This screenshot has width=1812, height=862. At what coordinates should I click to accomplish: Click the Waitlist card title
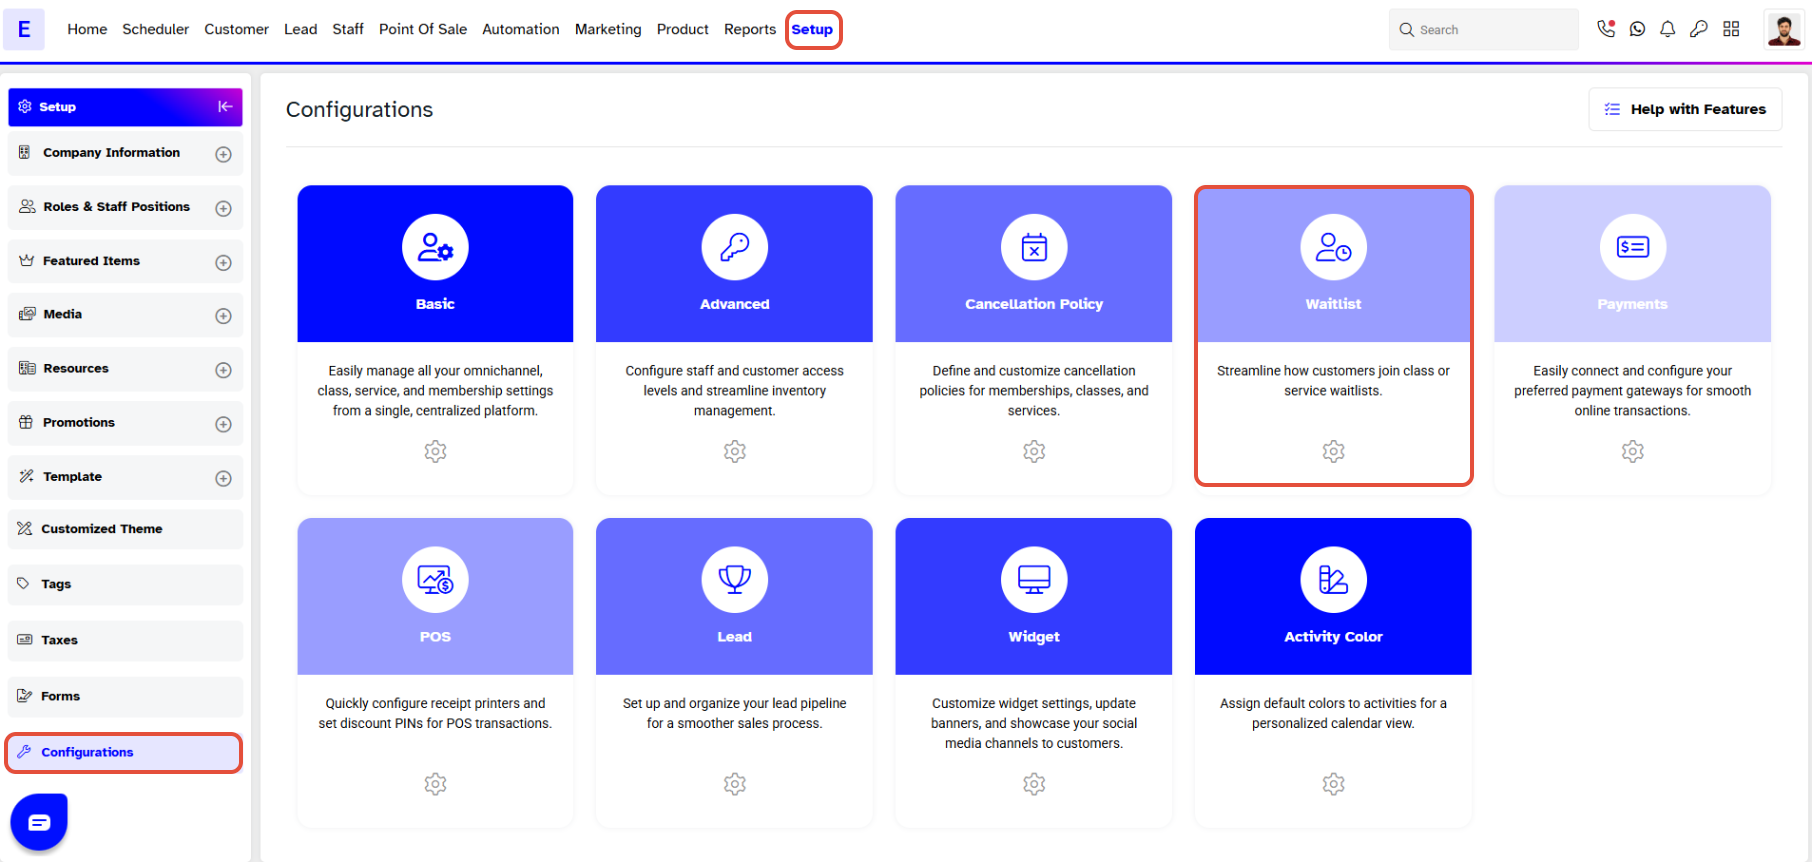pyautogui.click(x=1333, y=304)
